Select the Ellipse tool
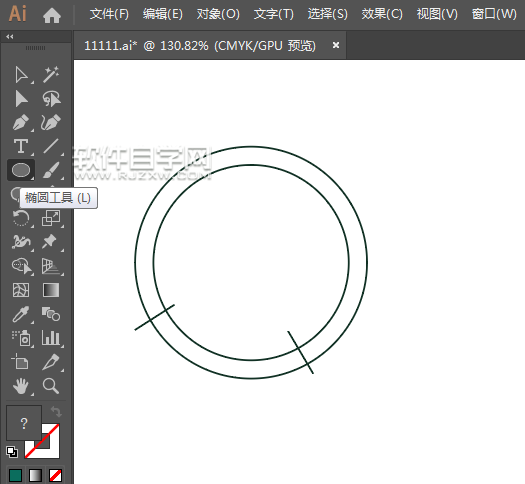This screenshot has width=525, height=484. pyautogui.click(x=21, y=170)
